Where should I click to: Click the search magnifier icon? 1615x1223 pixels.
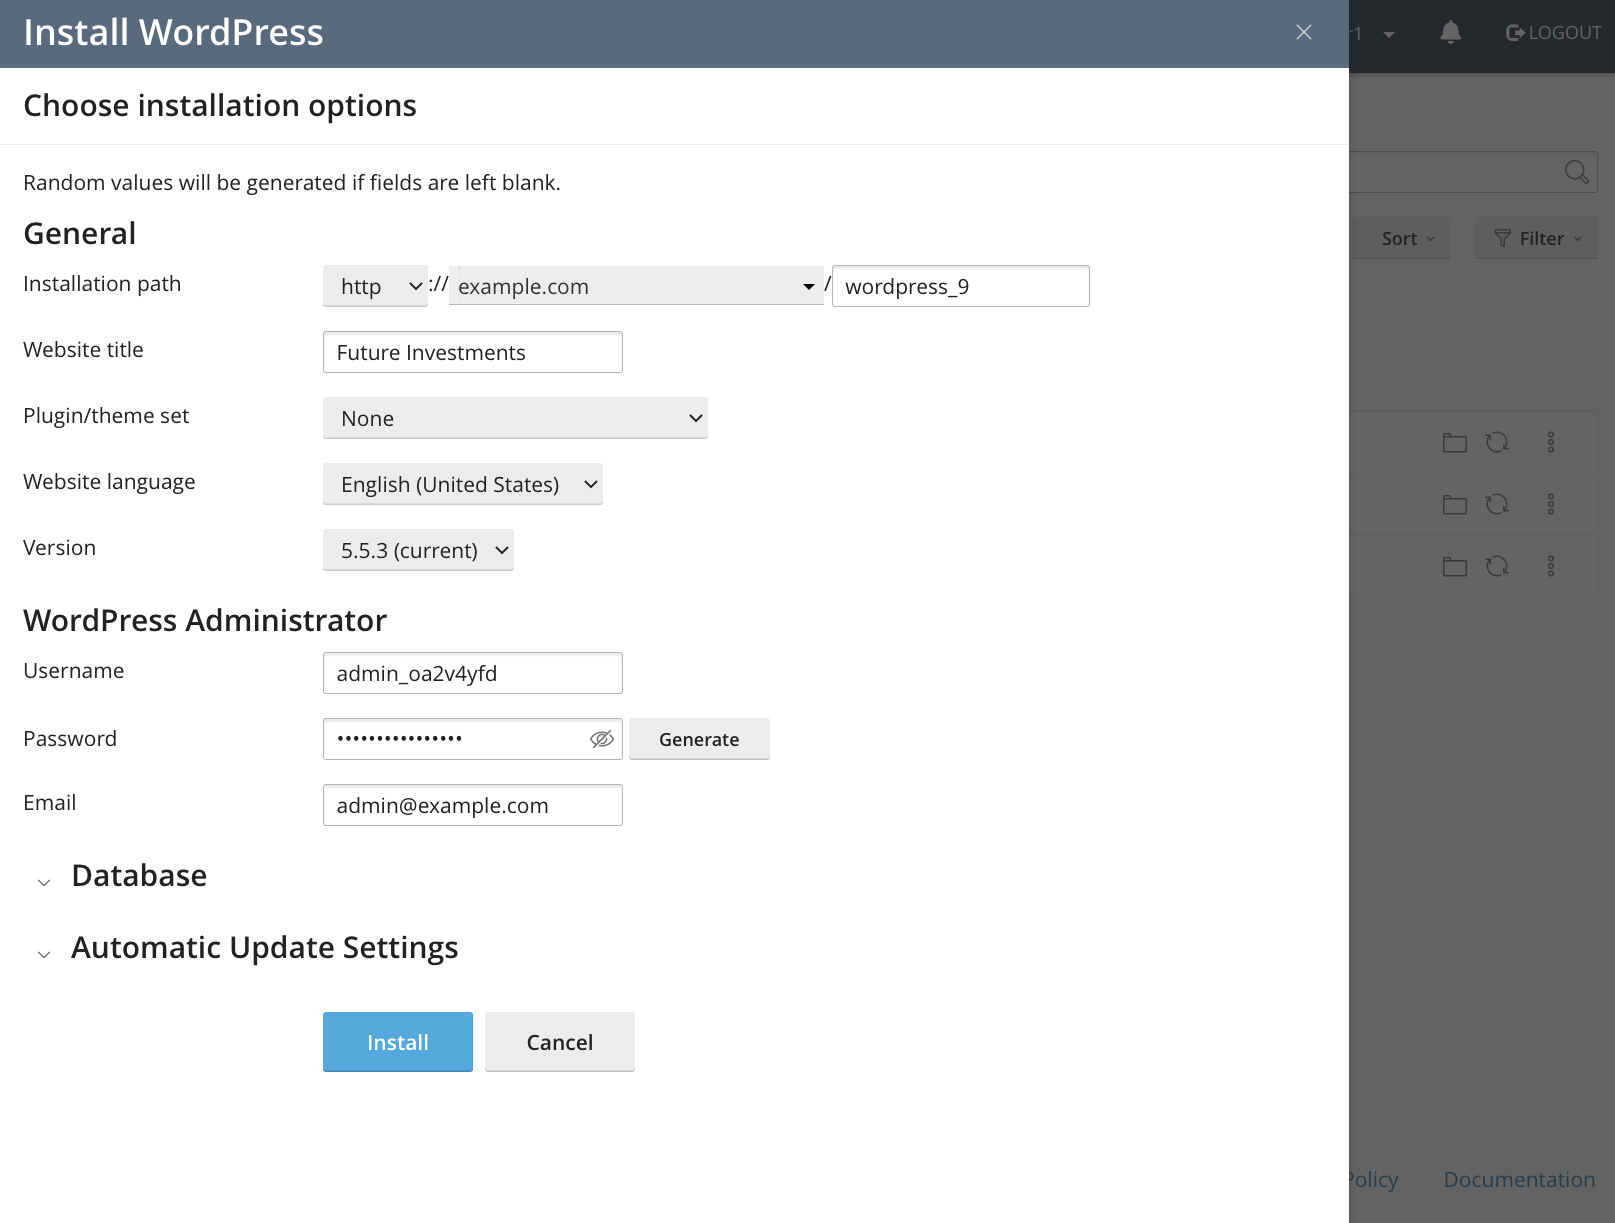click(1576, 171)
